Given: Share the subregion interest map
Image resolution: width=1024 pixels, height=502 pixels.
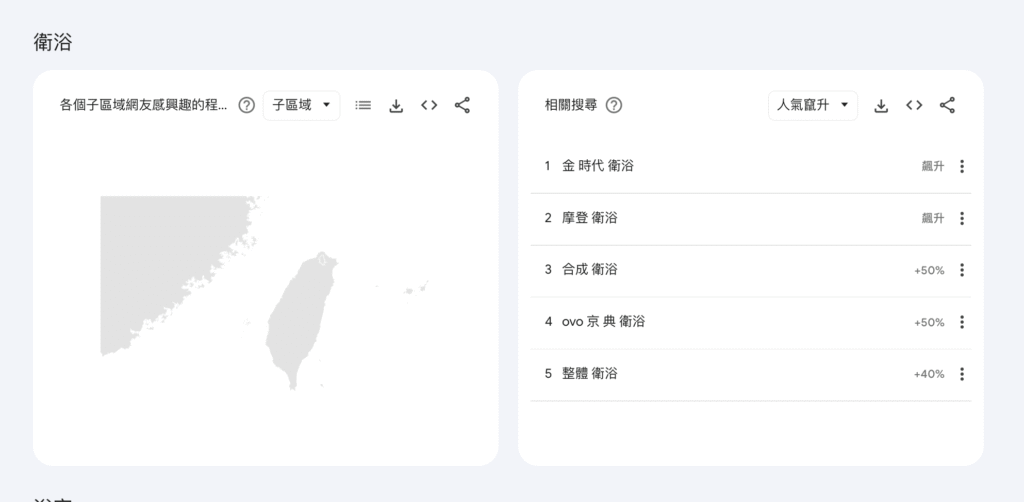Looking at the screenshot, I should (x=462, y=105).
